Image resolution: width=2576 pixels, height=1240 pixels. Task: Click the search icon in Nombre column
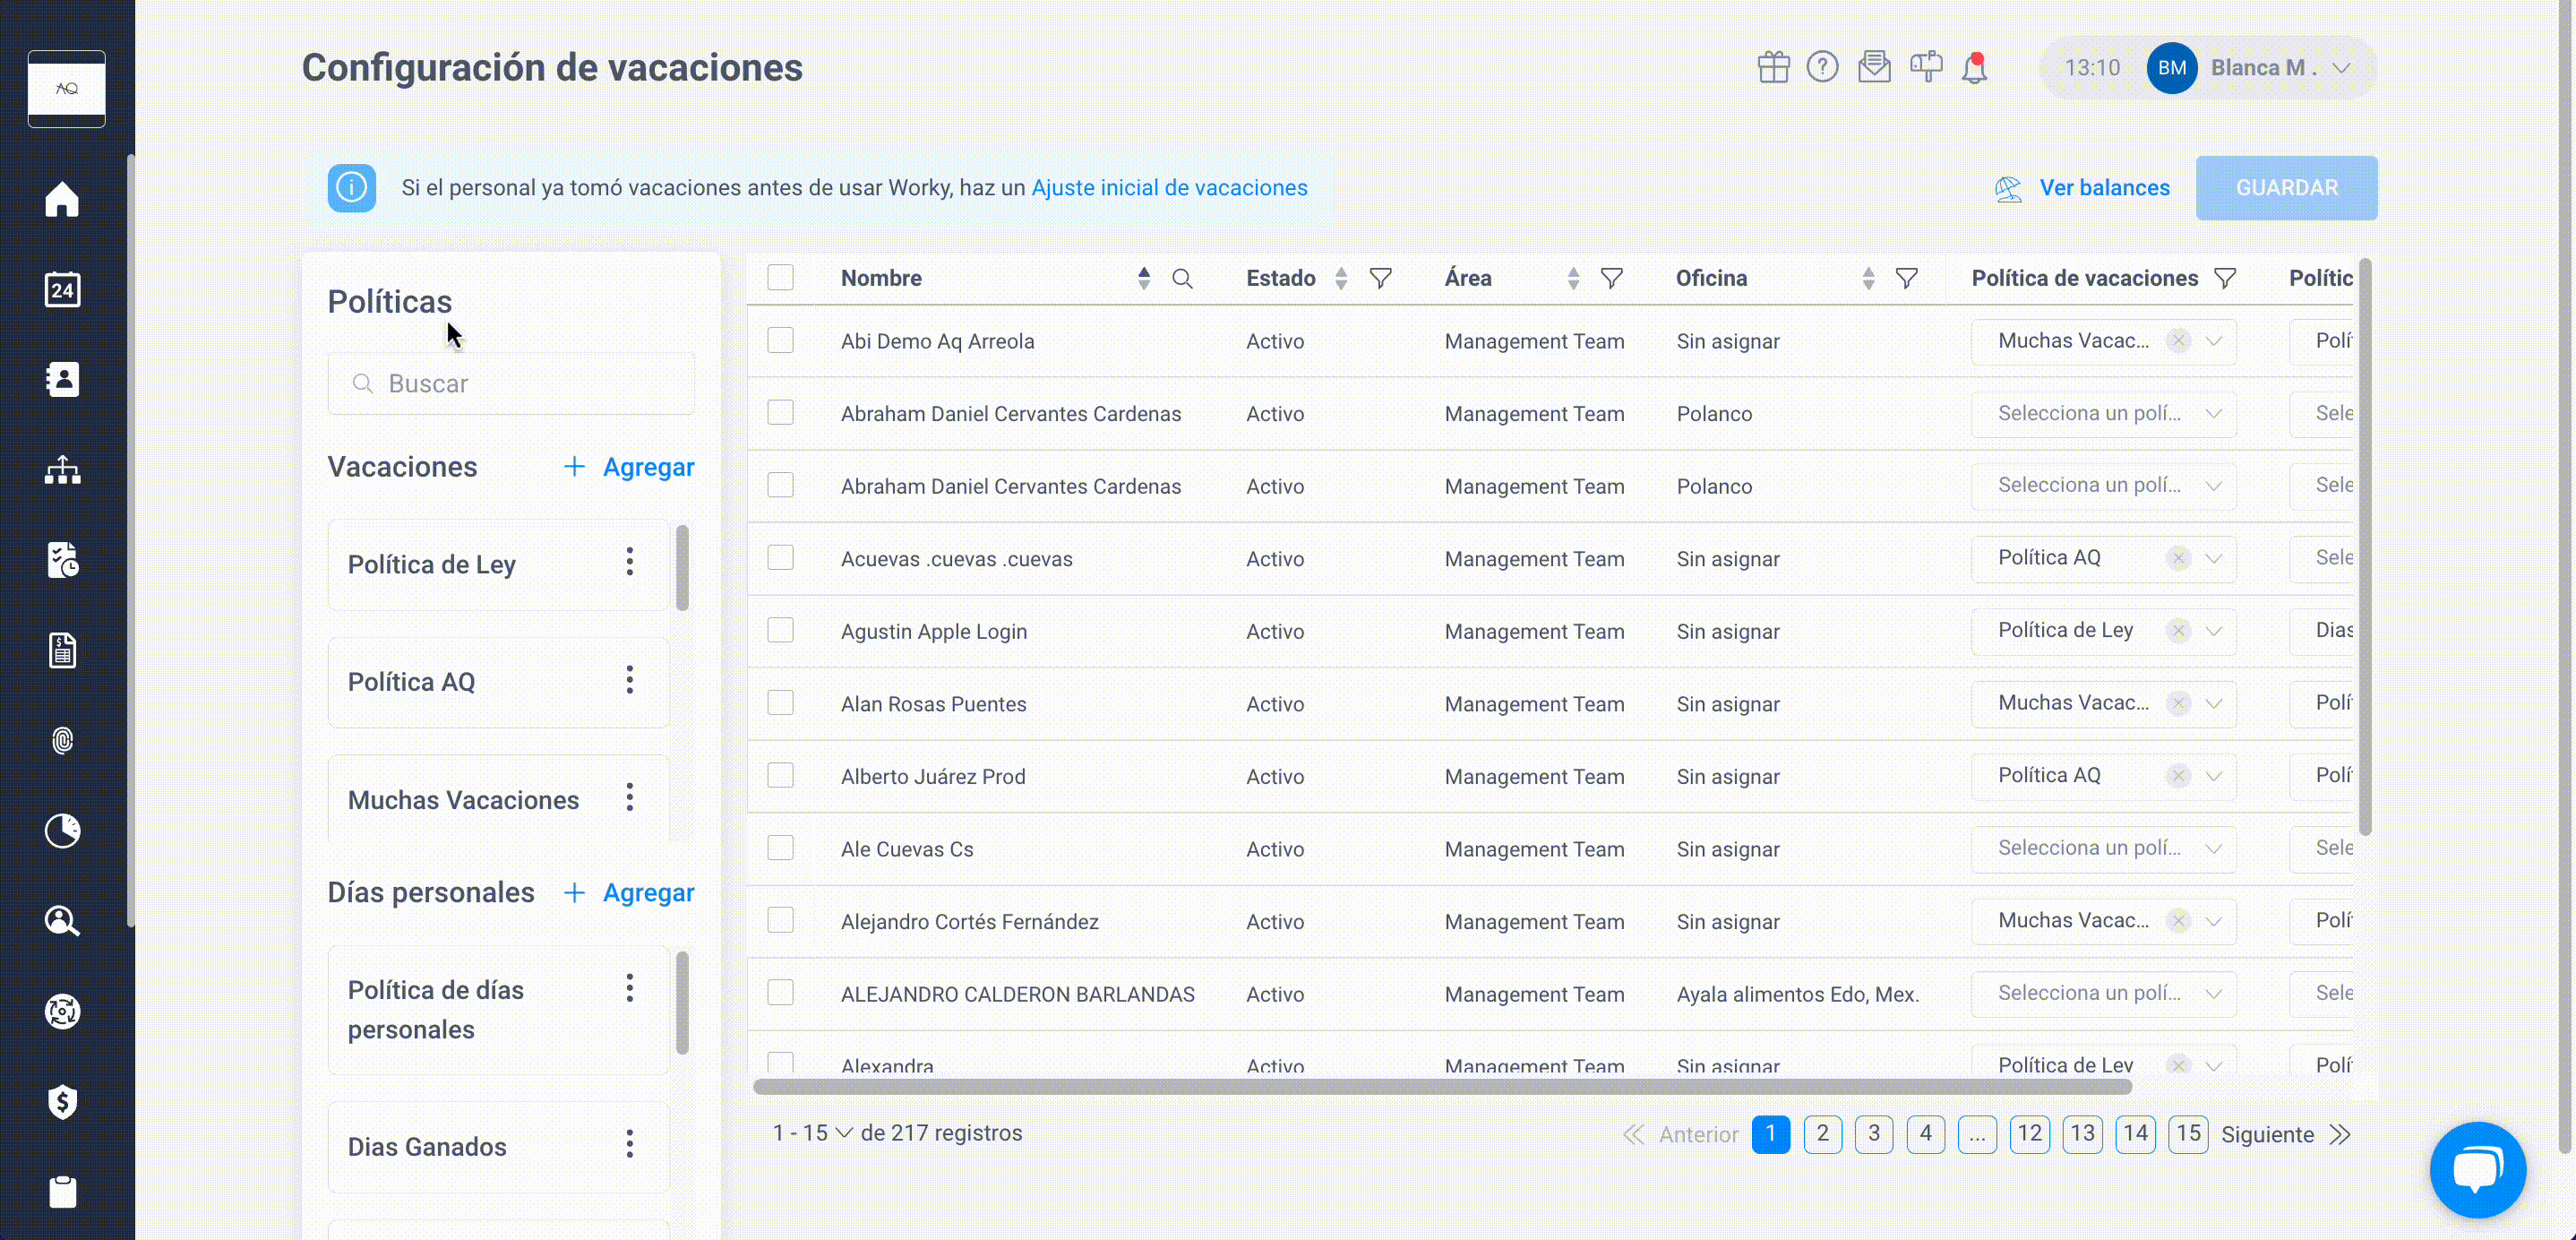1182,278
